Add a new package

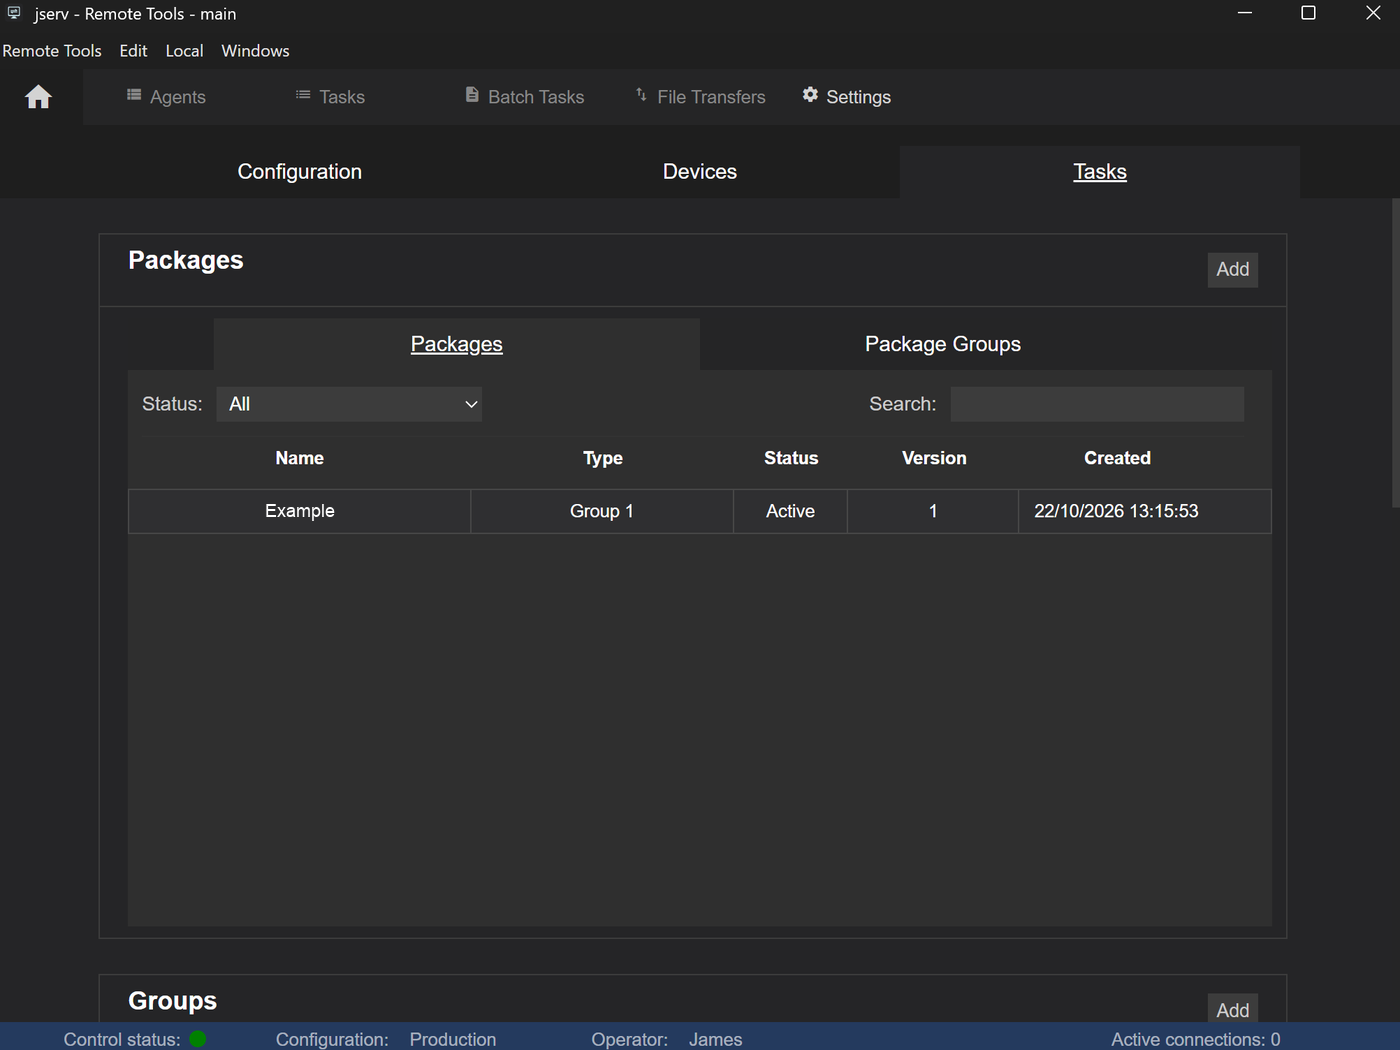pos(1233,269)
